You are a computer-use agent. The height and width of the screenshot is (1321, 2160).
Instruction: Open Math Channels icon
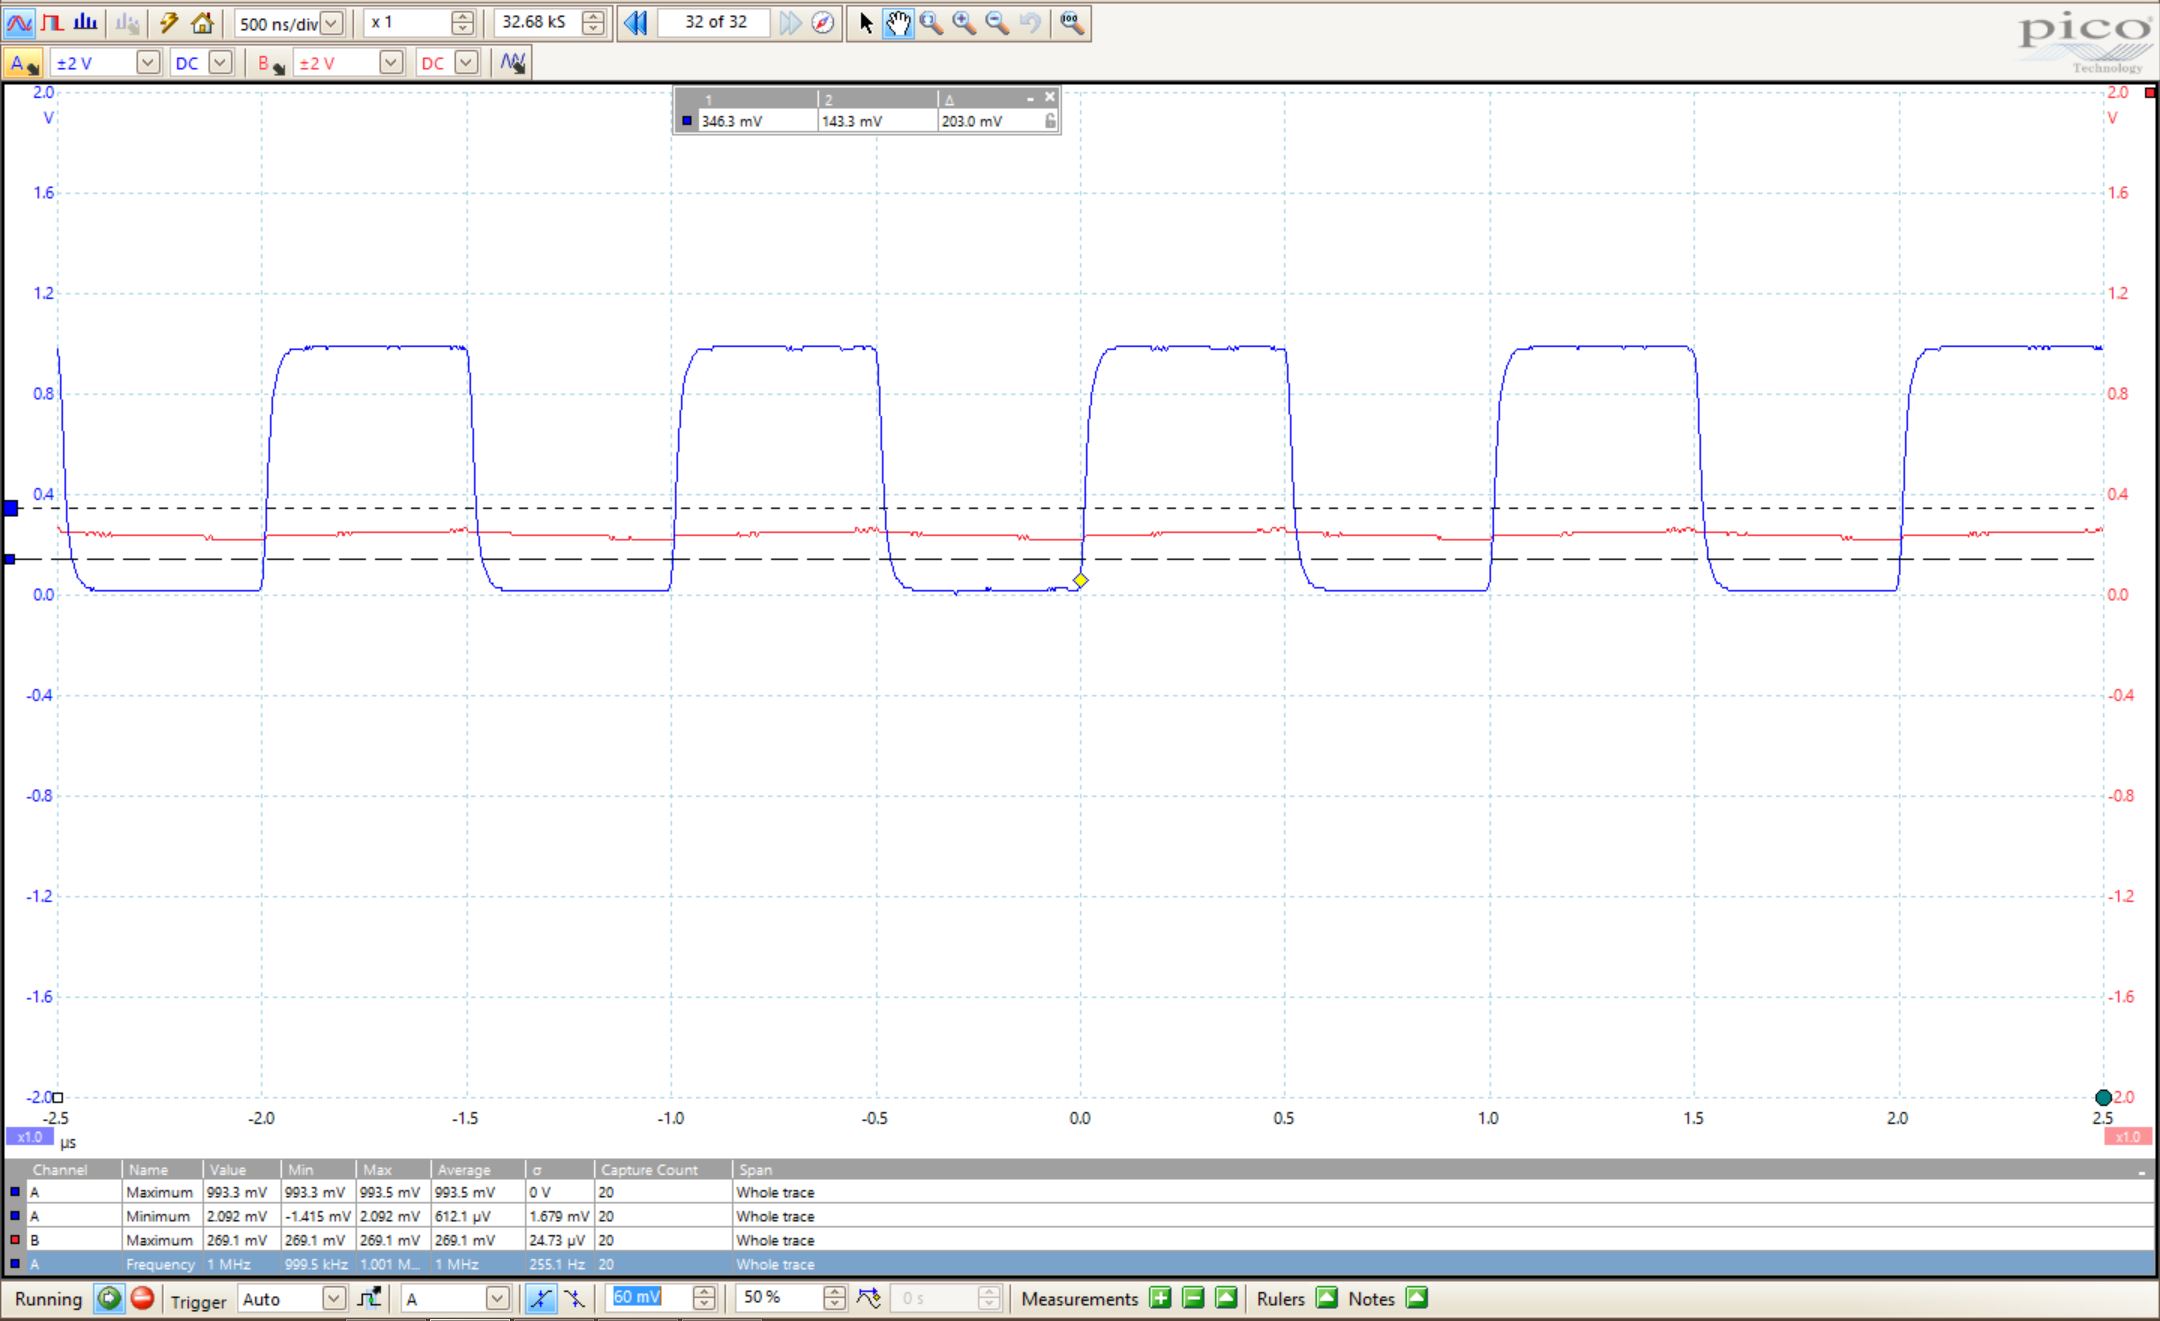(x=513, y=63)
